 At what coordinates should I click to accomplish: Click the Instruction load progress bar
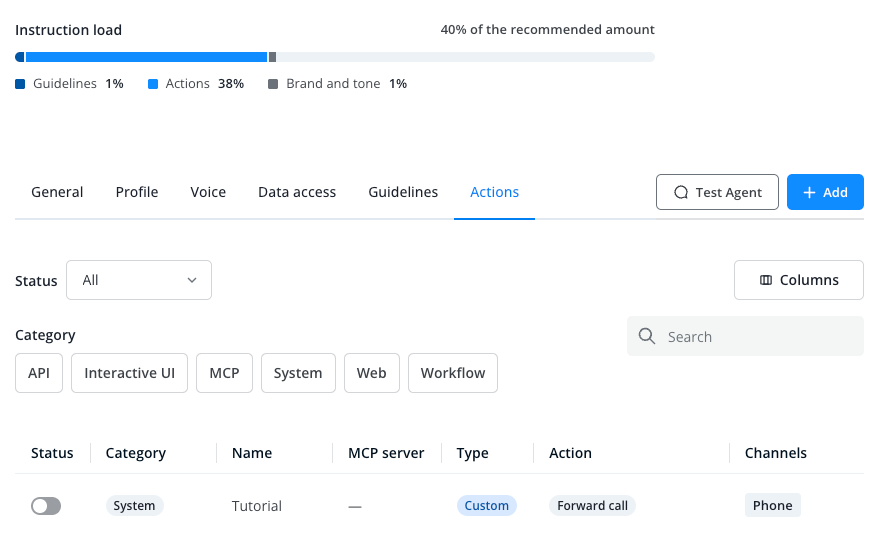(335, 57)
